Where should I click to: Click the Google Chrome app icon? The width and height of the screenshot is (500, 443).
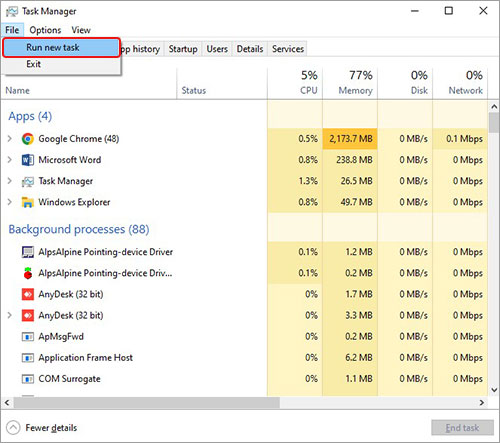click(28, 139)
